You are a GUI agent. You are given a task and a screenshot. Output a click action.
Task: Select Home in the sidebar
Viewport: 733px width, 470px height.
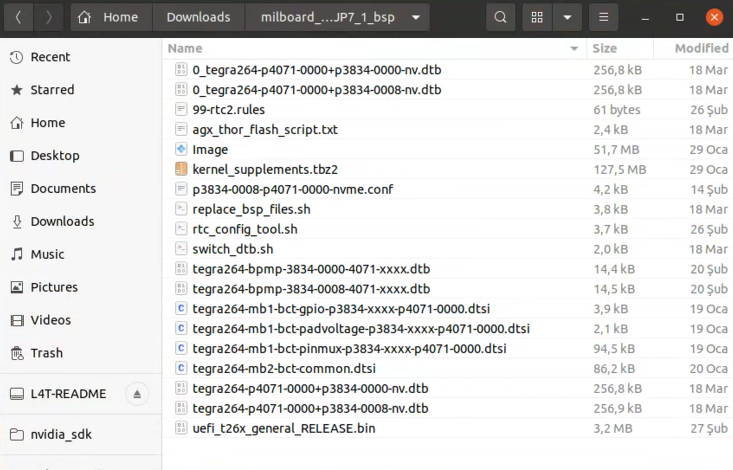[81, 123]
